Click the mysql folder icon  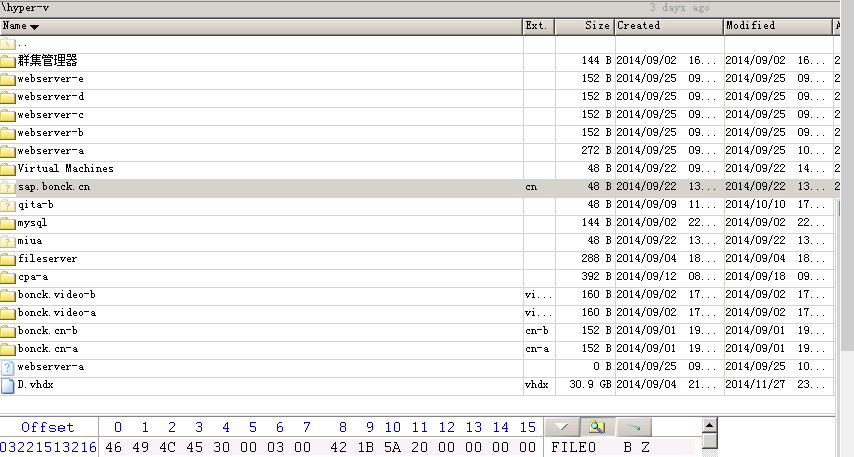[8, 223]
